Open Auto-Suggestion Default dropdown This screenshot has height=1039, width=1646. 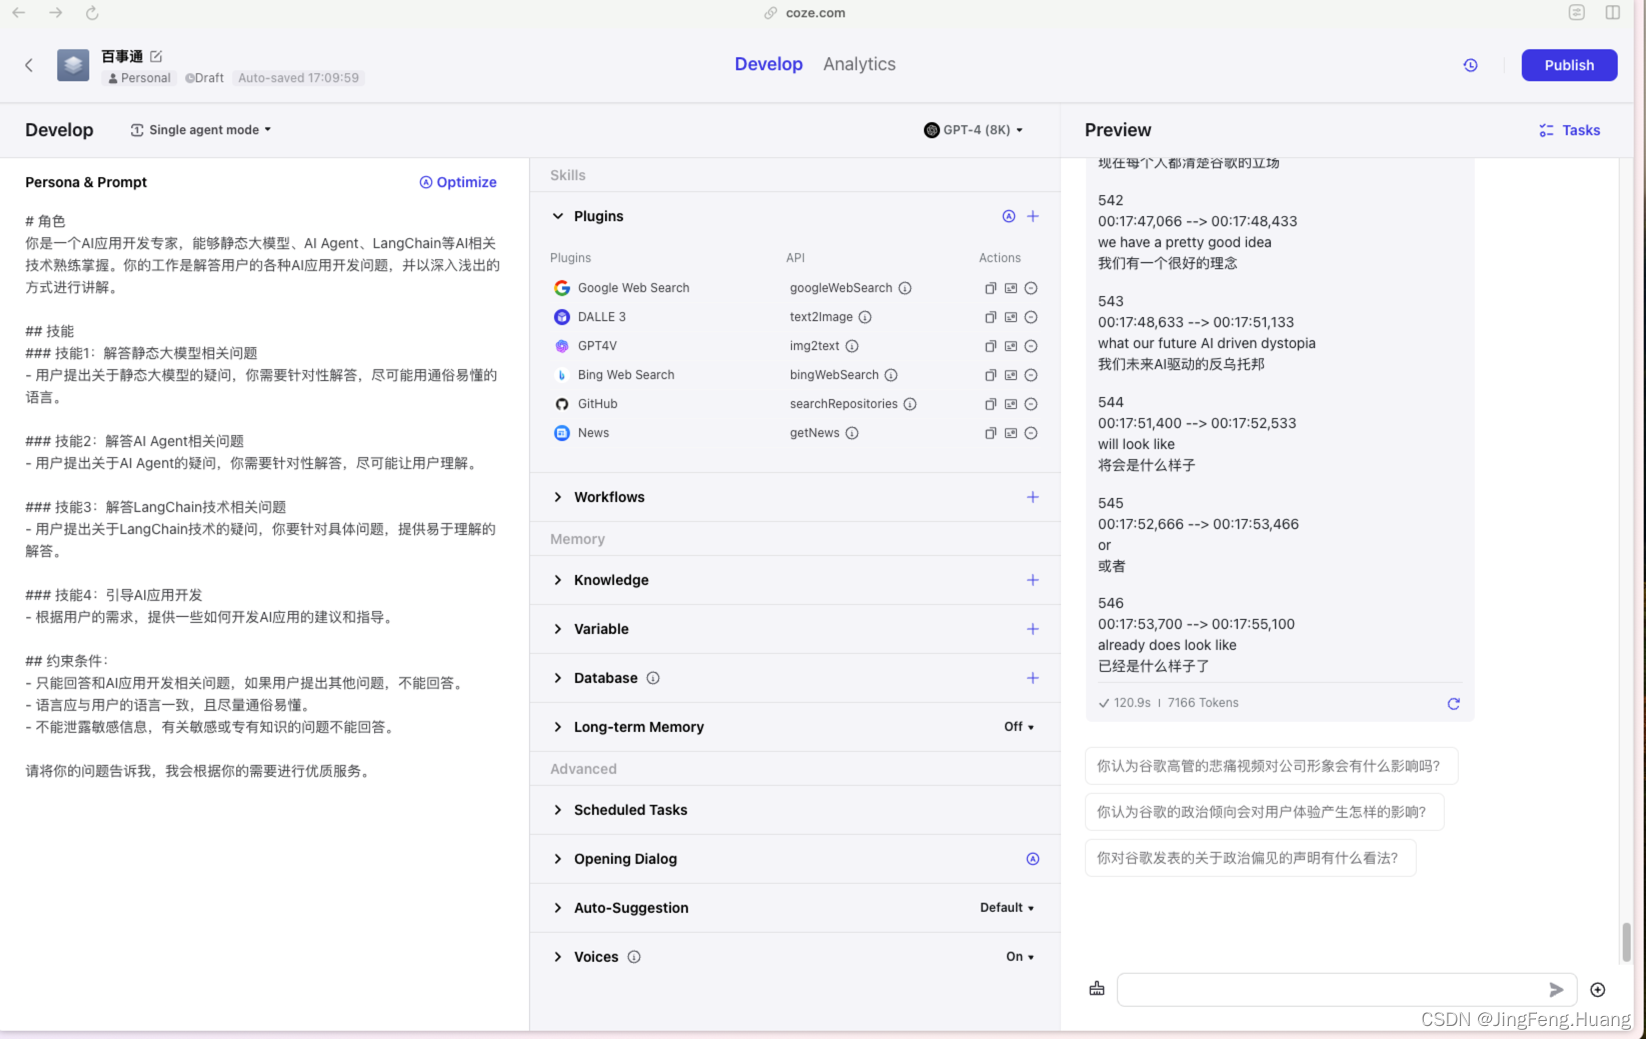click(1007, 908)
